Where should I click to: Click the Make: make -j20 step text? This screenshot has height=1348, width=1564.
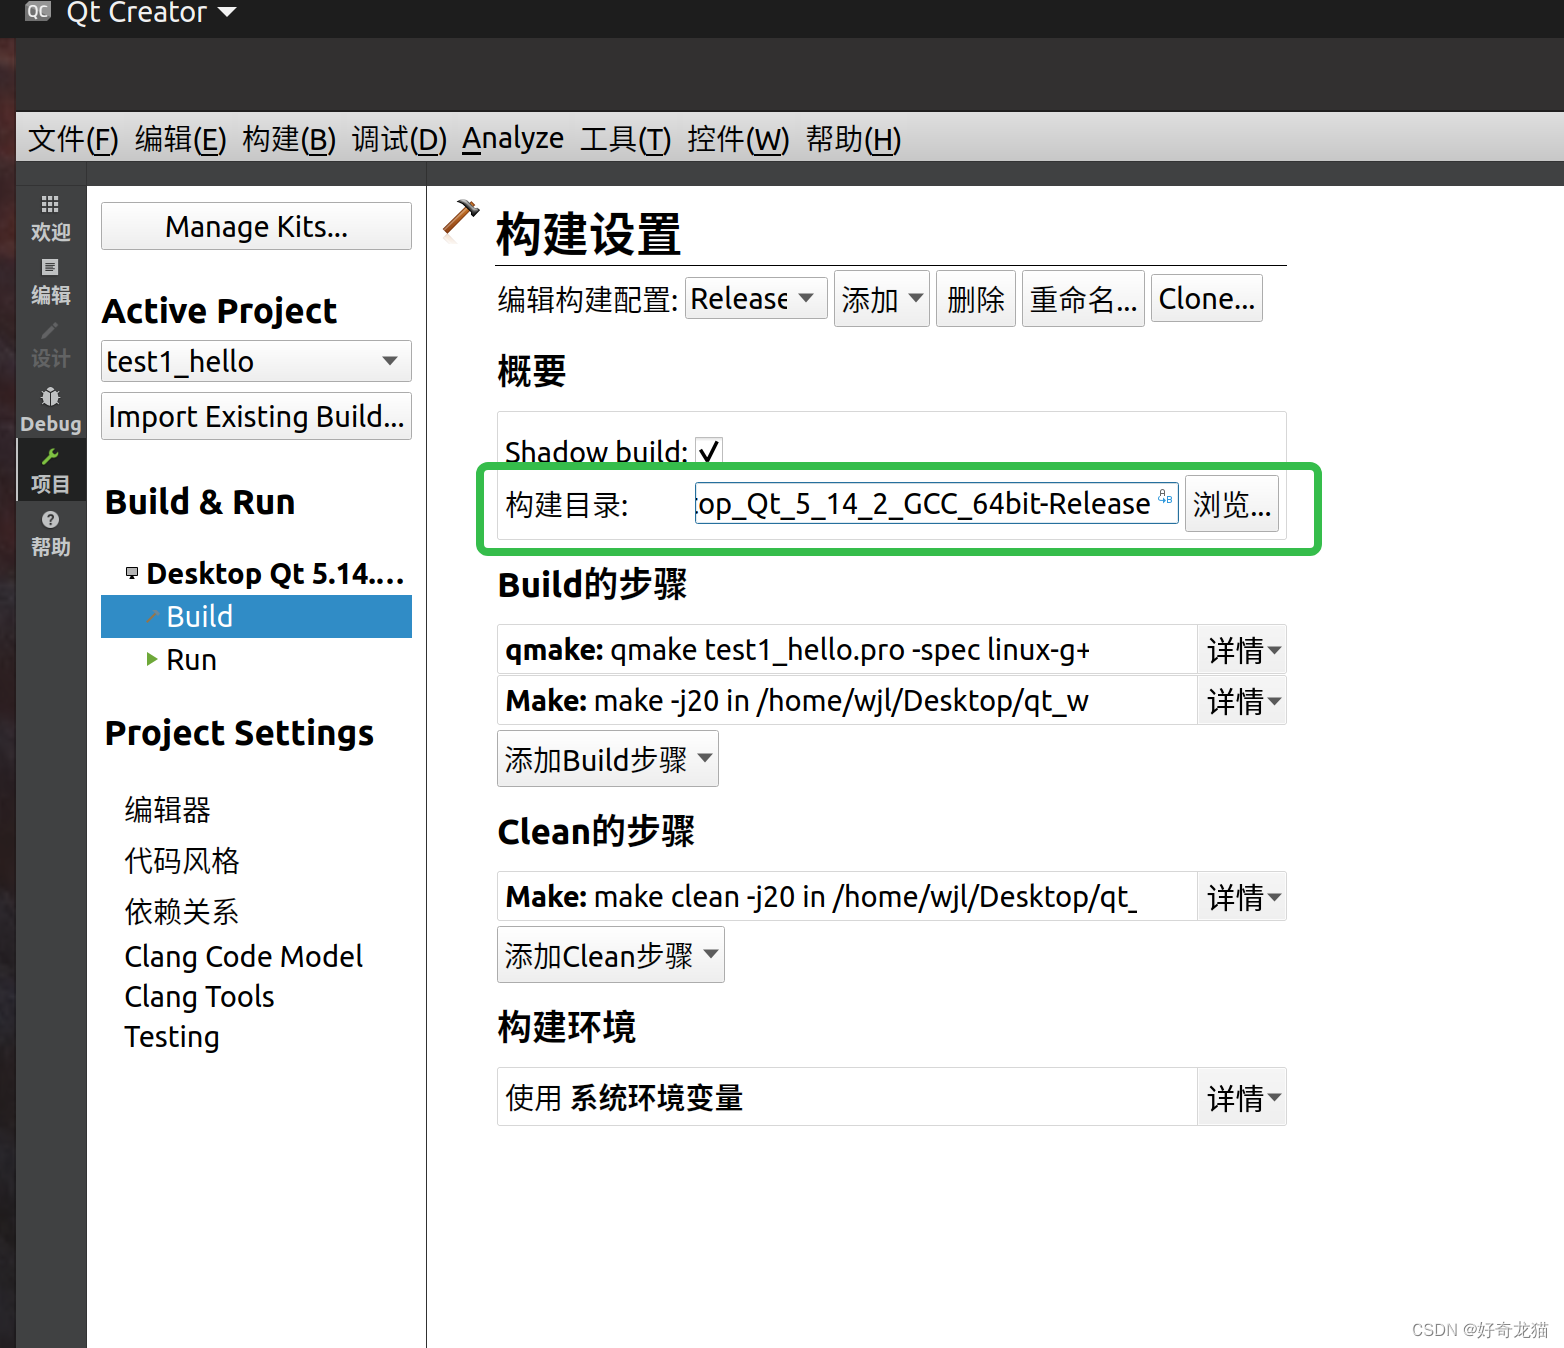[797, 701]
